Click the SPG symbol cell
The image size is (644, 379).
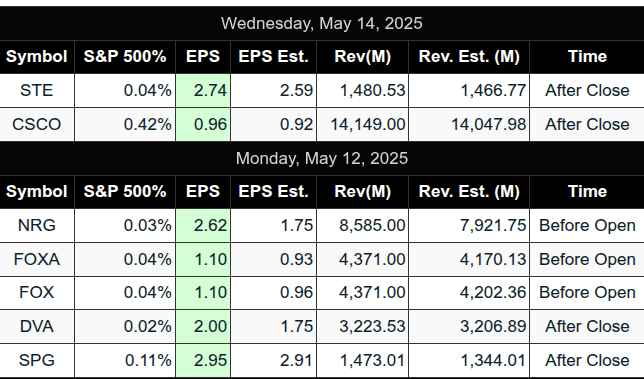37,361
